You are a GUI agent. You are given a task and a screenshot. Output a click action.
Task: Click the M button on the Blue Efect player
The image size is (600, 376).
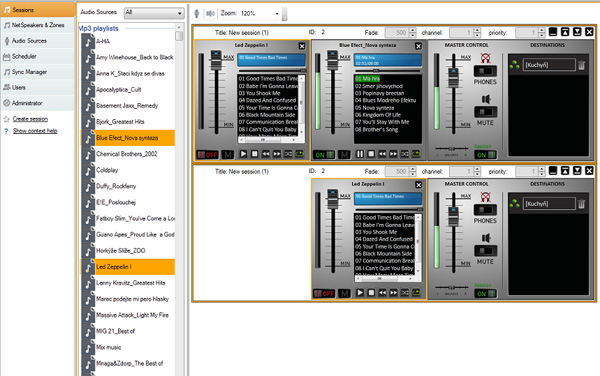coord(344,155)
